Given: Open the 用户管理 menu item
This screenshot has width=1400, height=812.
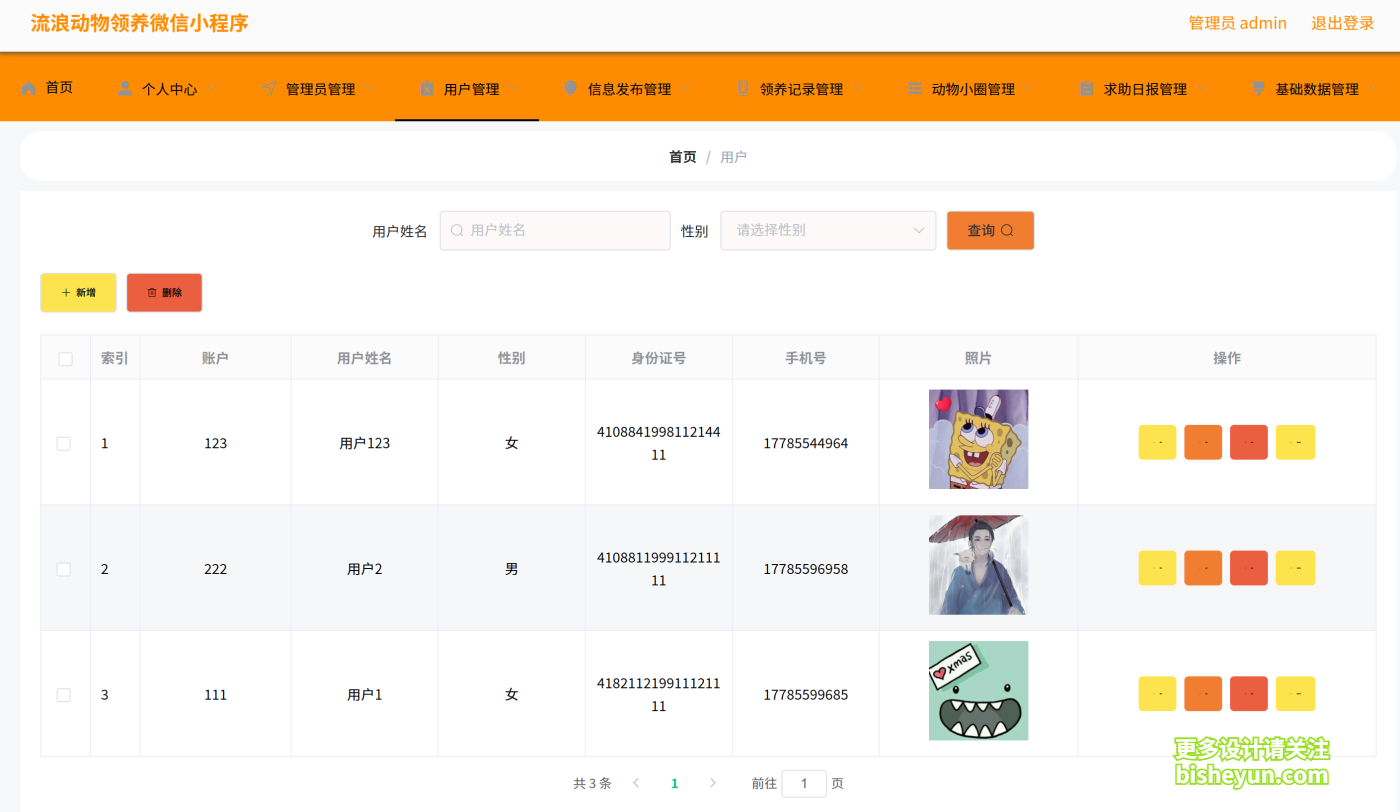Looking at the screenshot, I should point(471,89).
